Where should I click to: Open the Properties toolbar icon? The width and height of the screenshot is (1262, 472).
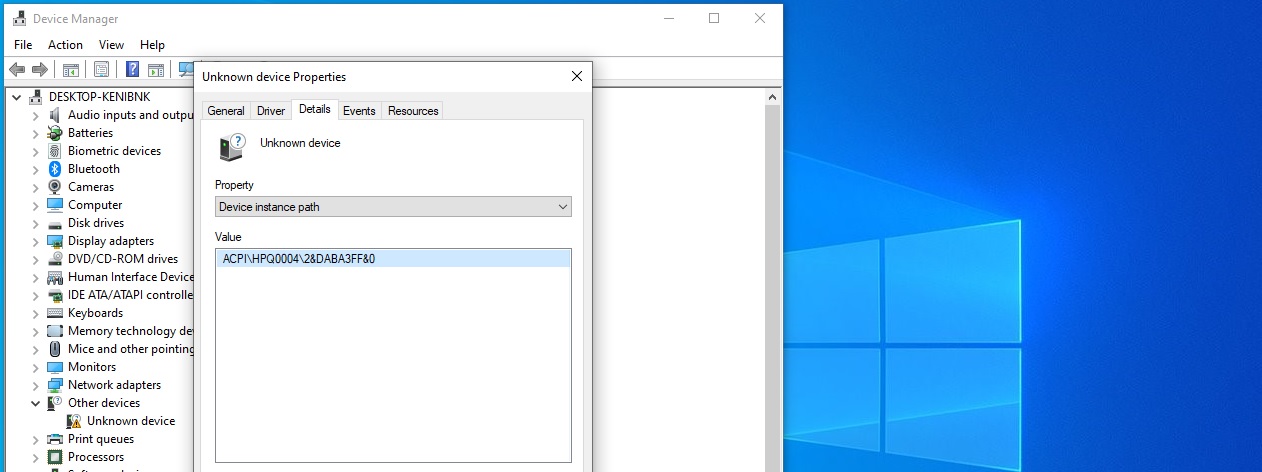[101, 69]
